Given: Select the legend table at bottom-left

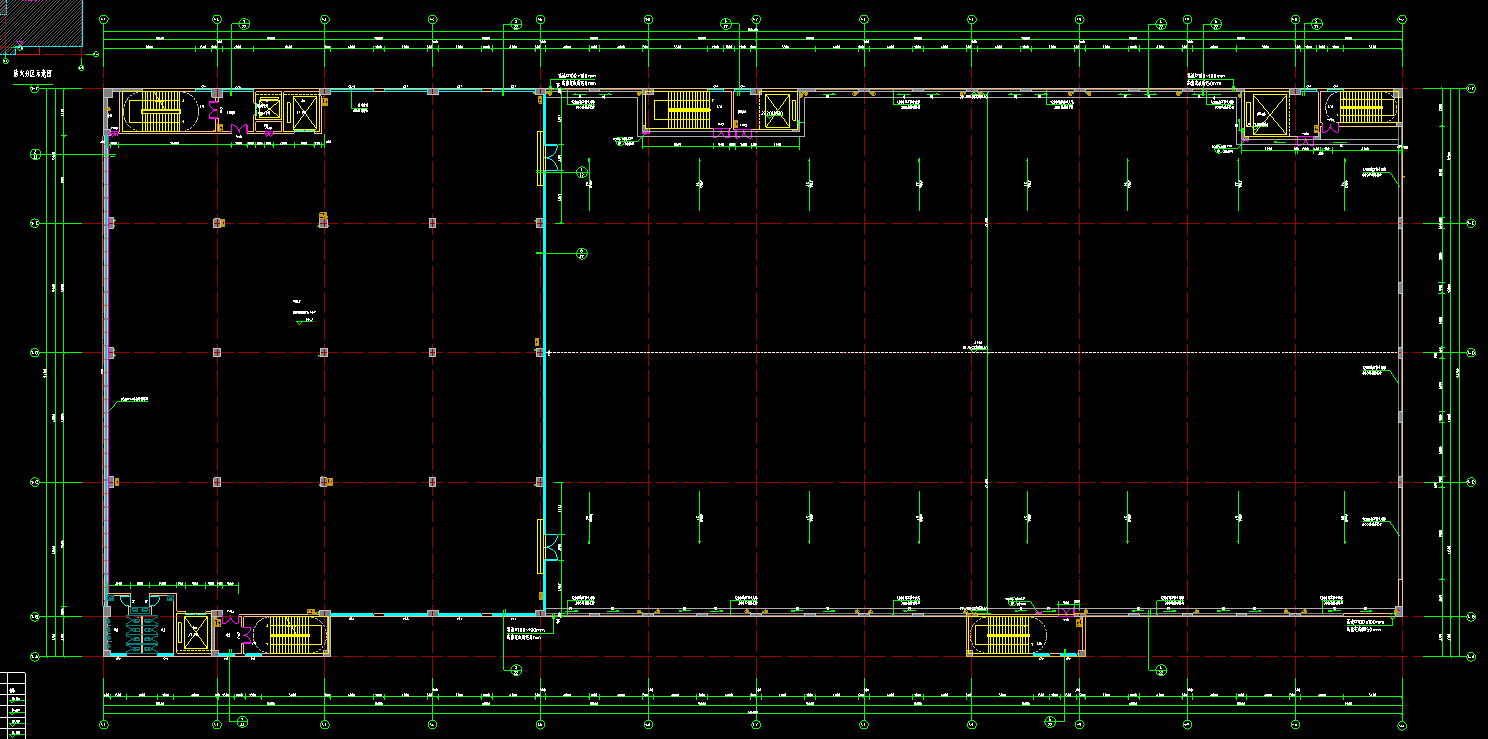Looking at the screenshot, I should pyautogui.click(x=13, y=704).
